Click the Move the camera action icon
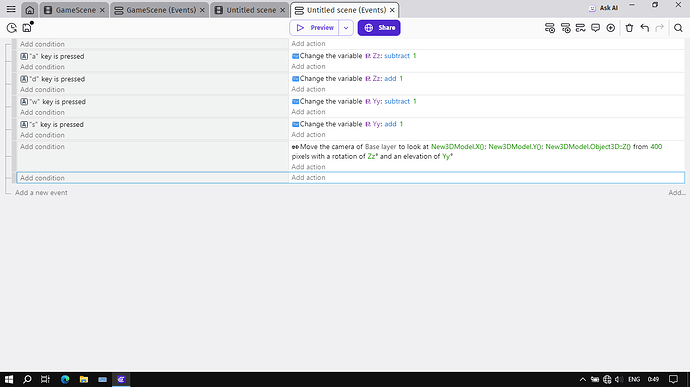Image resolution: width=690 pixels, height=387 pixels. point(295,147)
